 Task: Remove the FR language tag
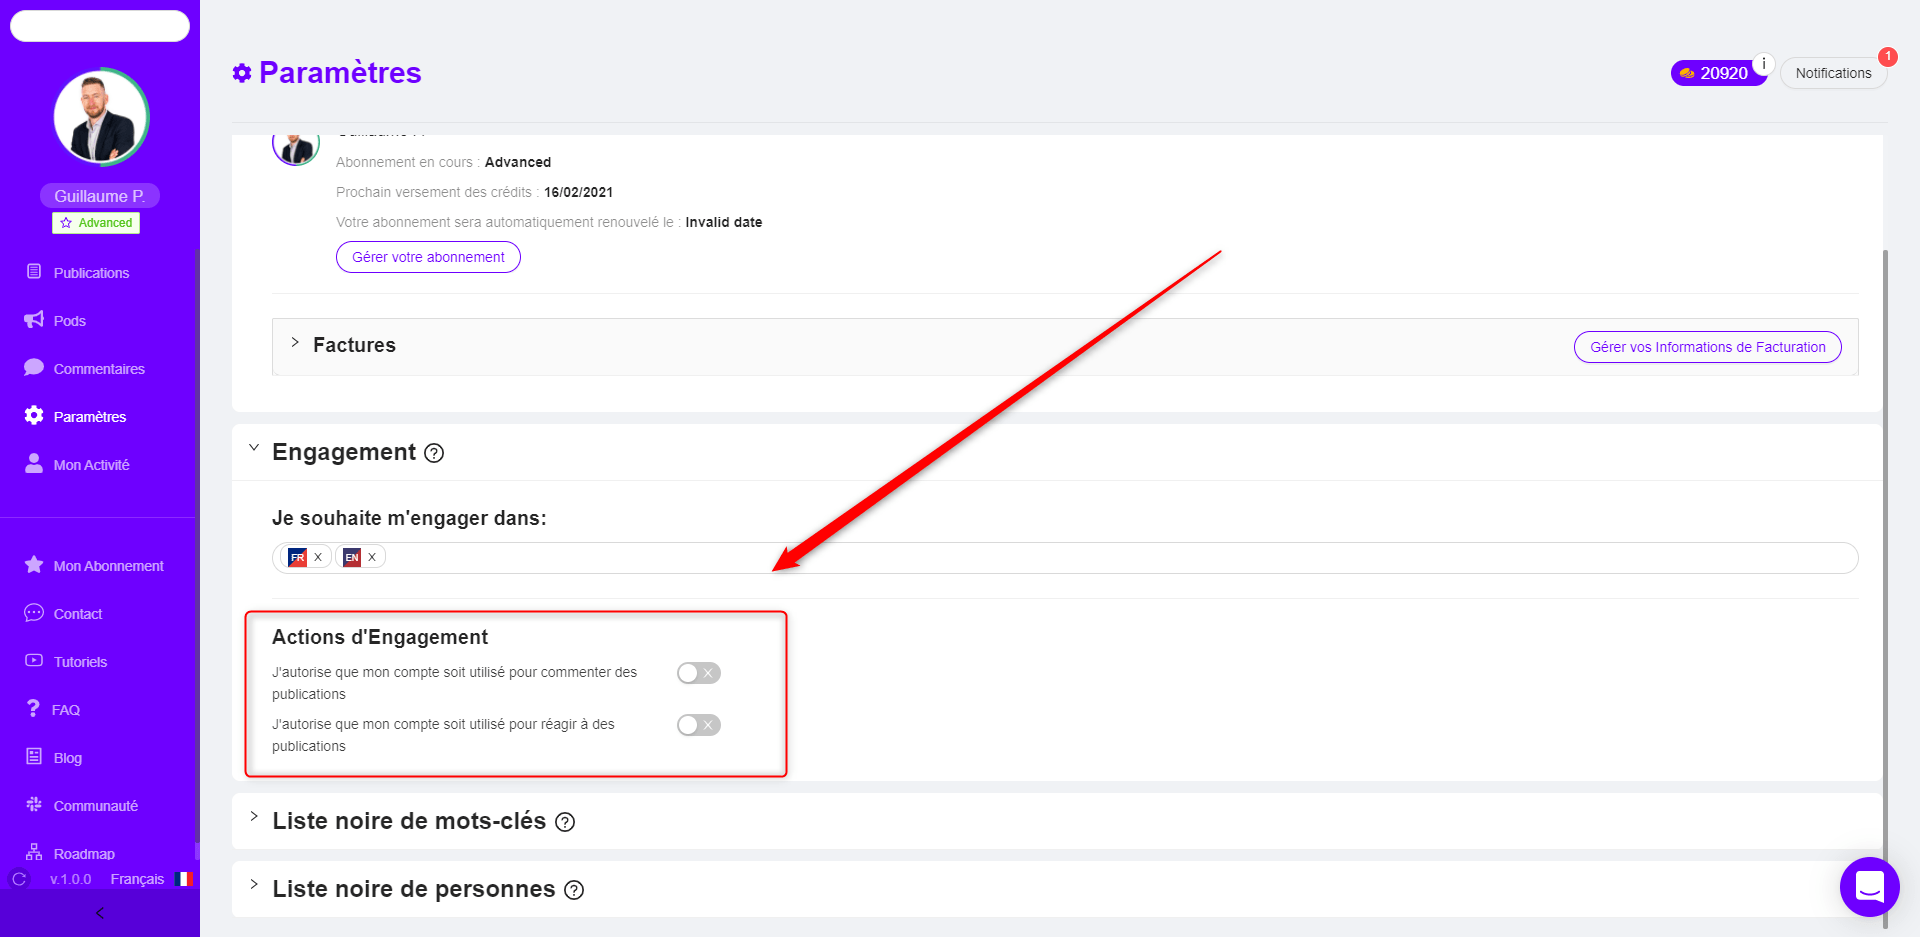(x=318, y=557)
